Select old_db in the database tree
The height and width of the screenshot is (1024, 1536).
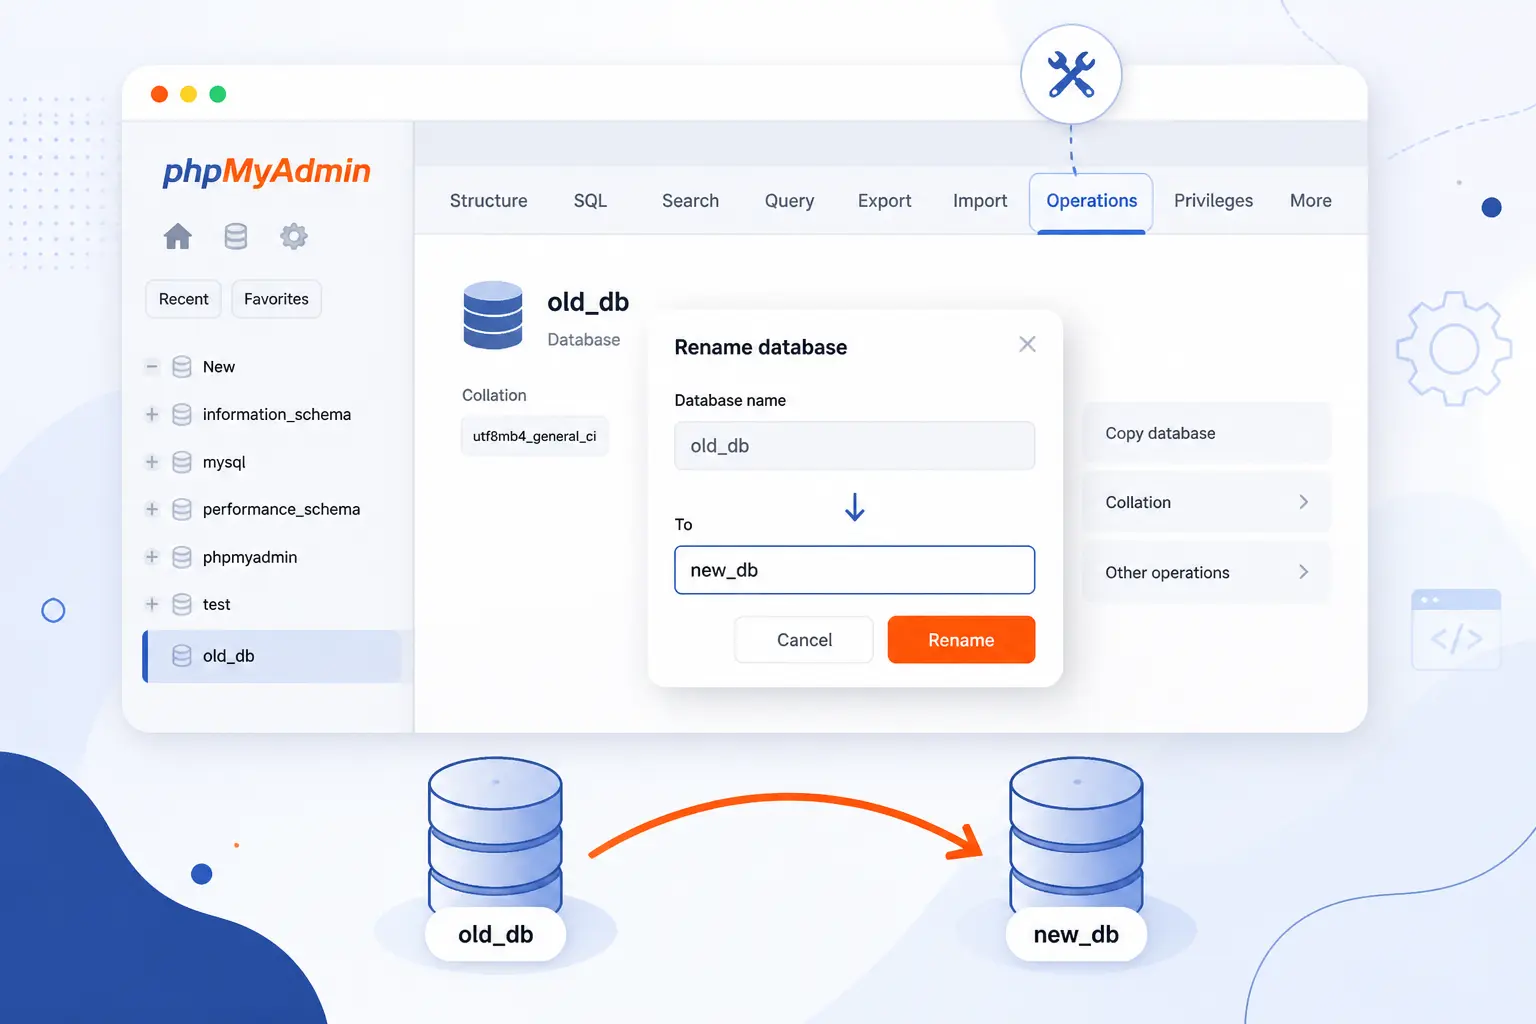[x=272, y=656]
